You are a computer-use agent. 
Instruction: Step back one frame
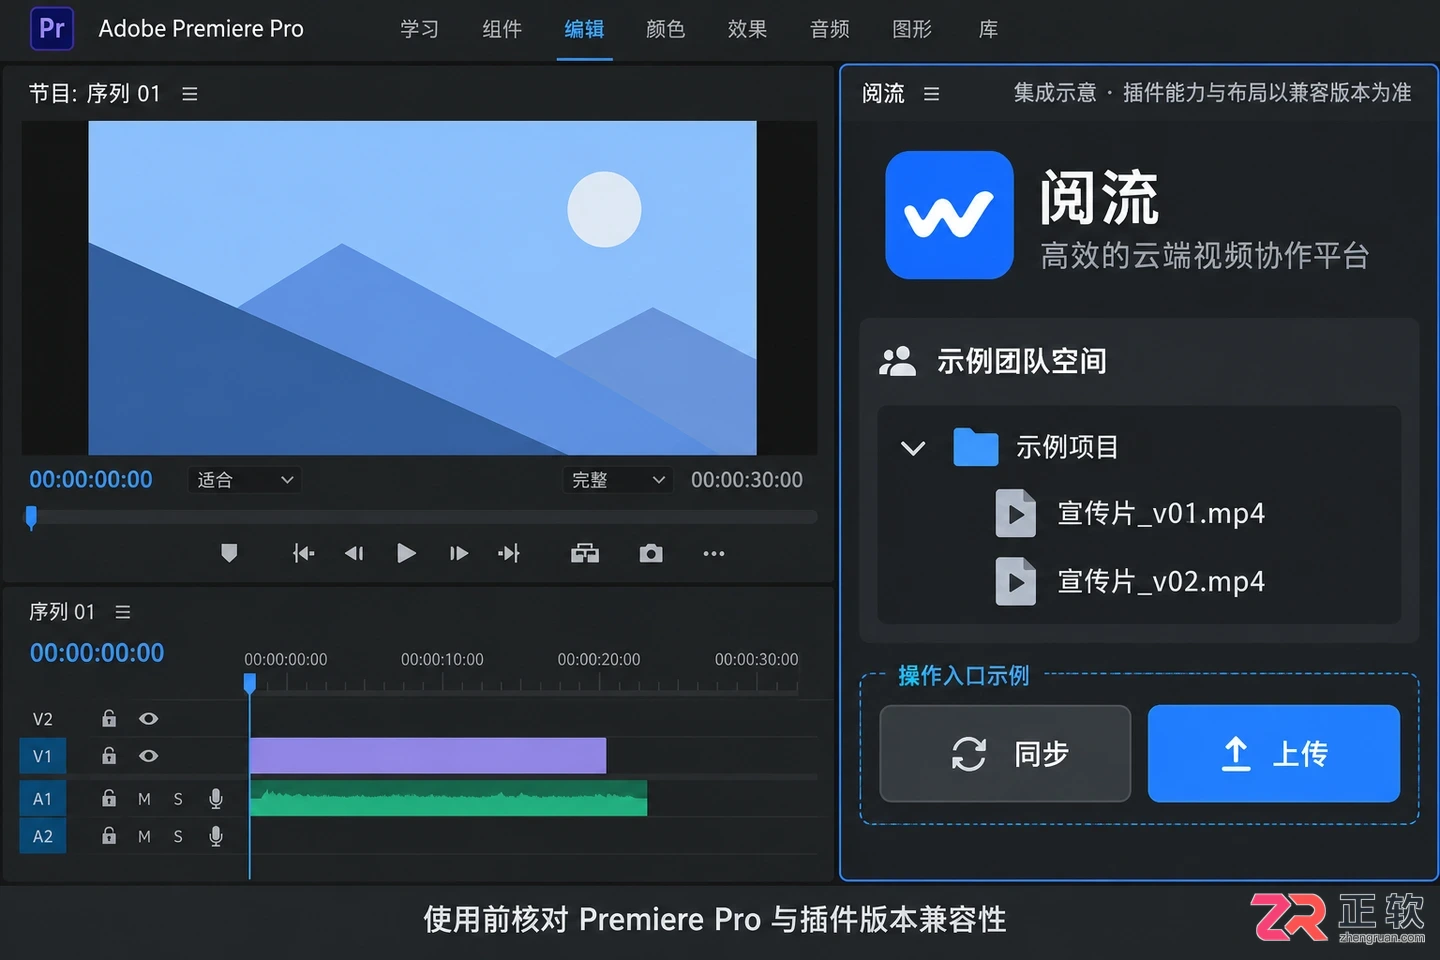tap(354, 553)
